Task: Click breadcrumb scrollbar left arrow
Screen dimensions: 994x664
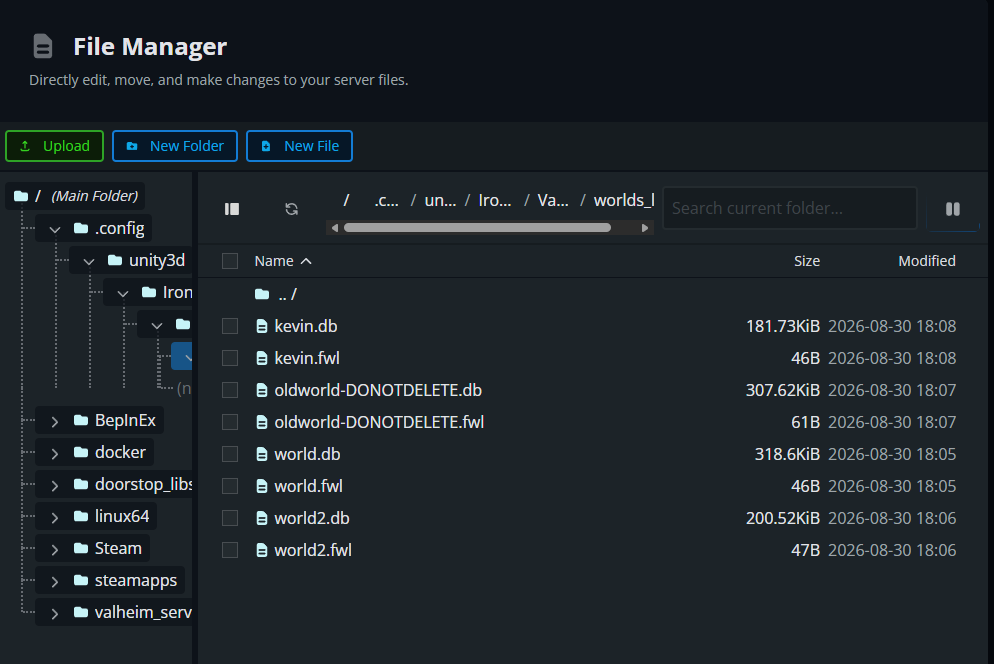Action: [335, 228]
